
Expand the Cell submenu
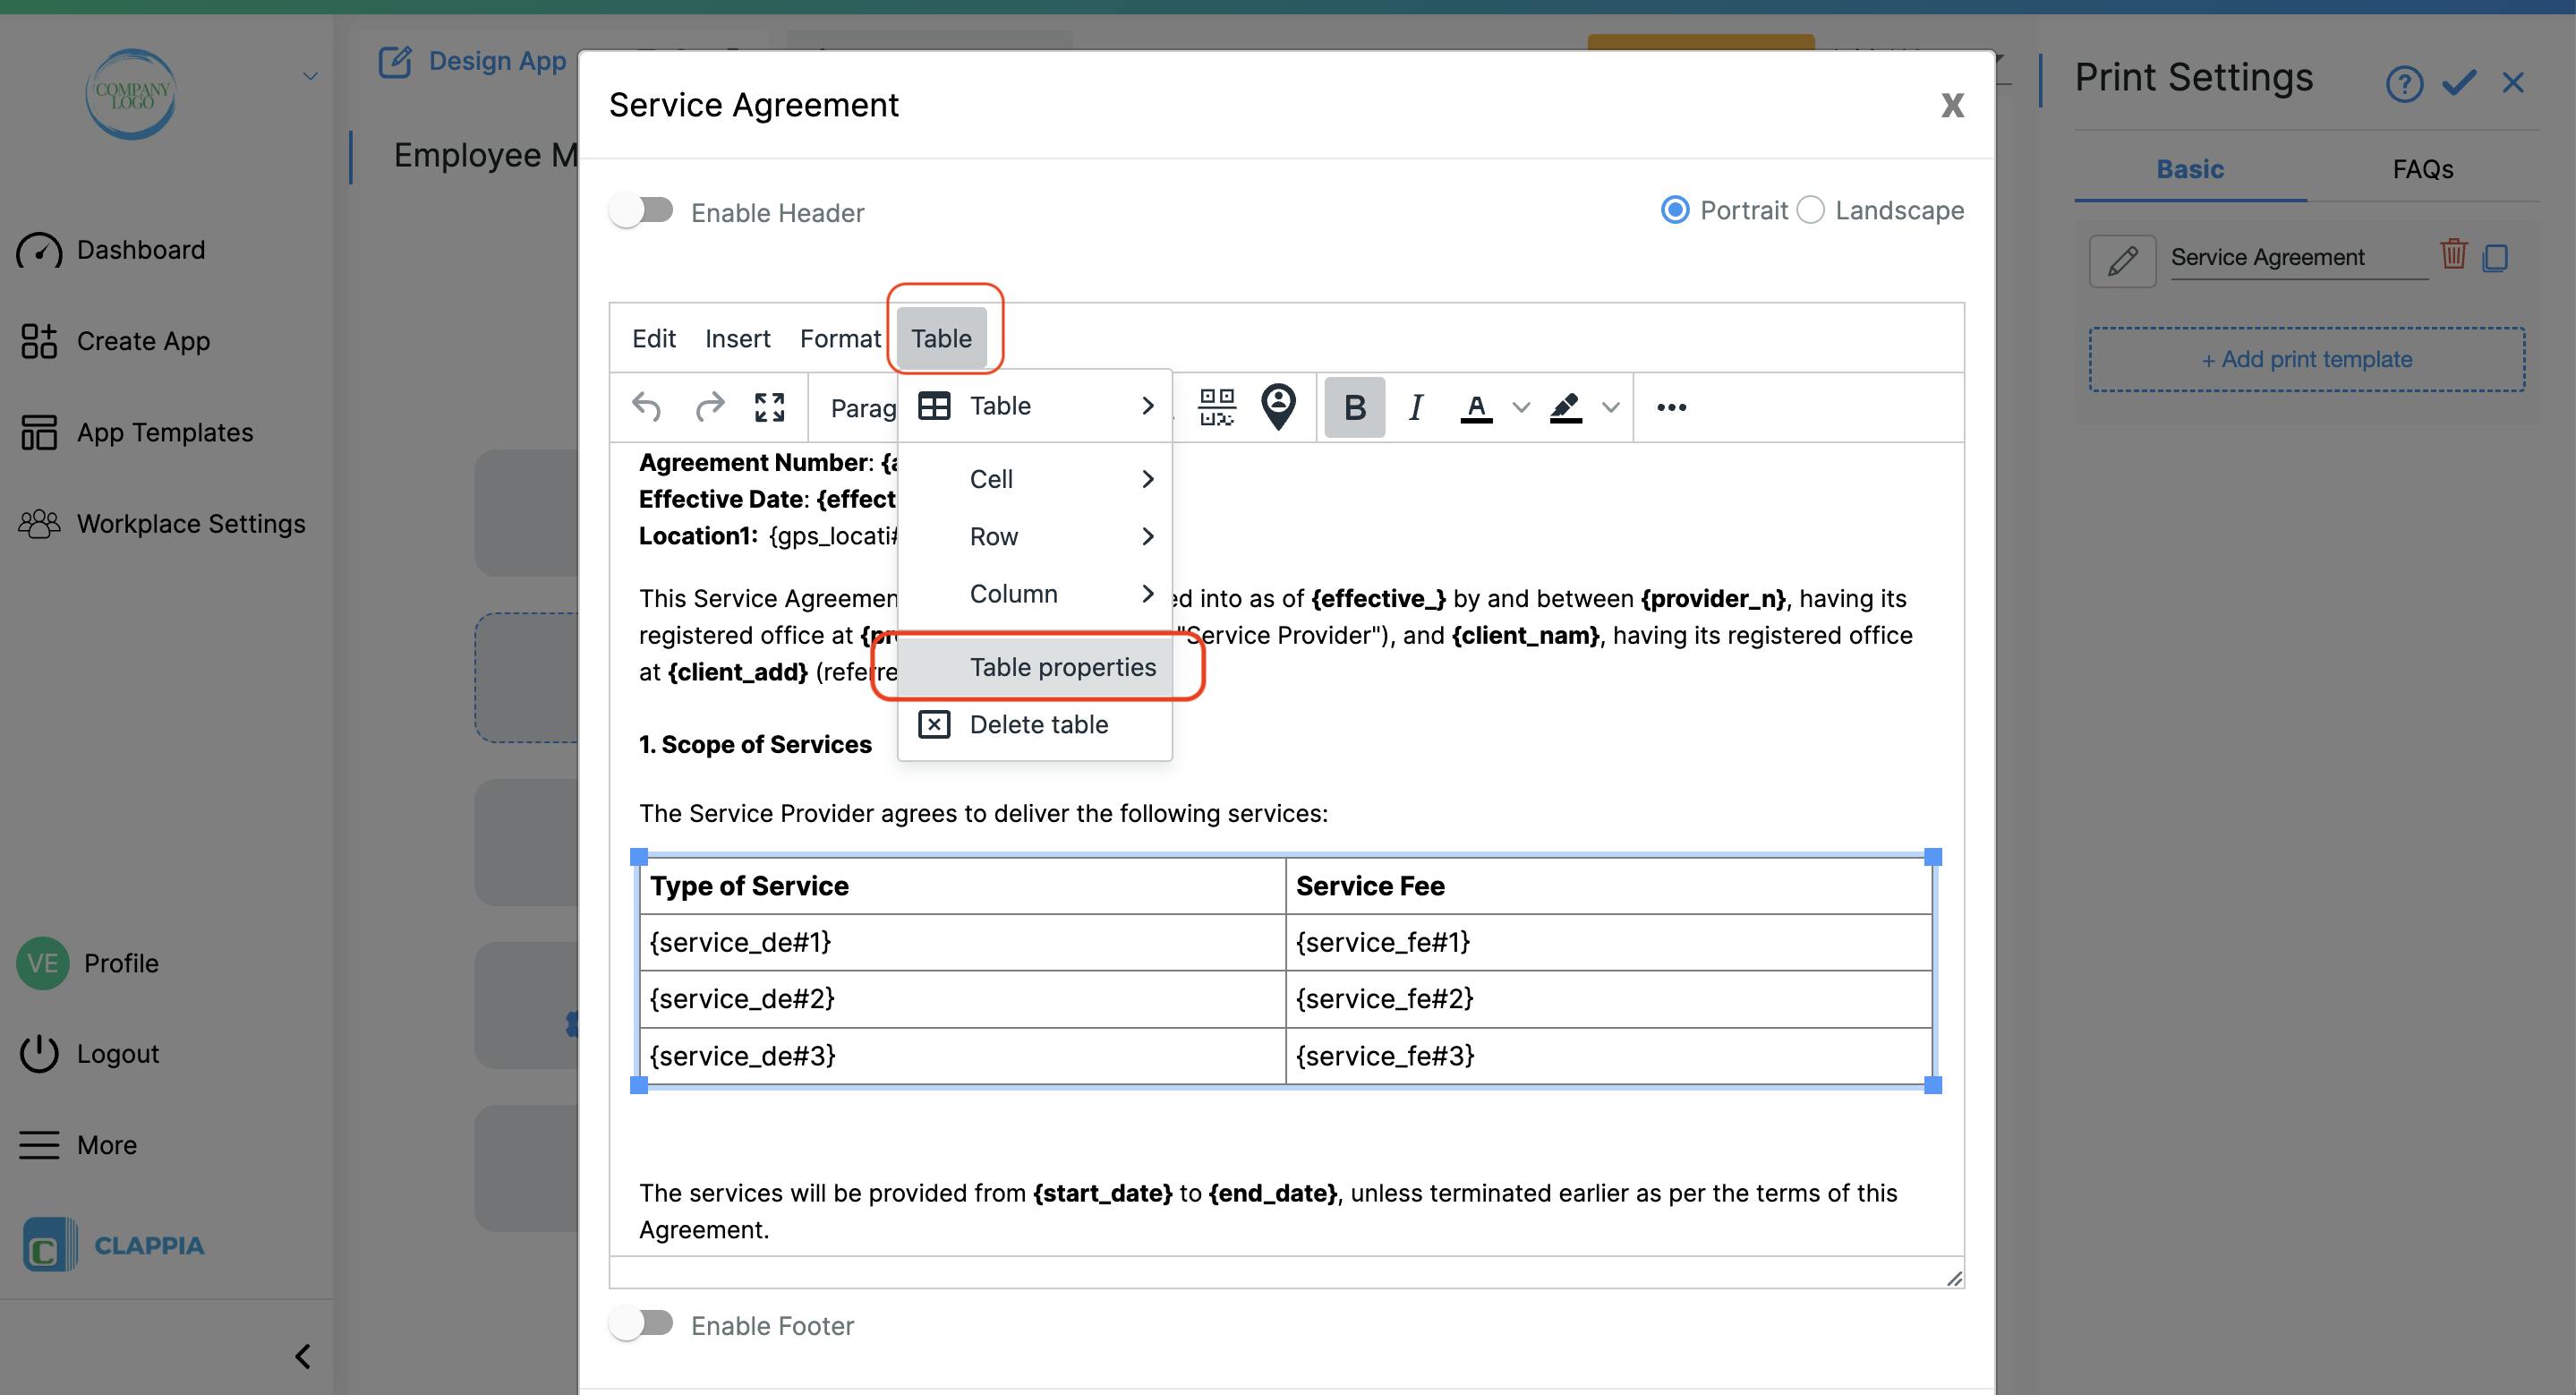click(1035, 479)
